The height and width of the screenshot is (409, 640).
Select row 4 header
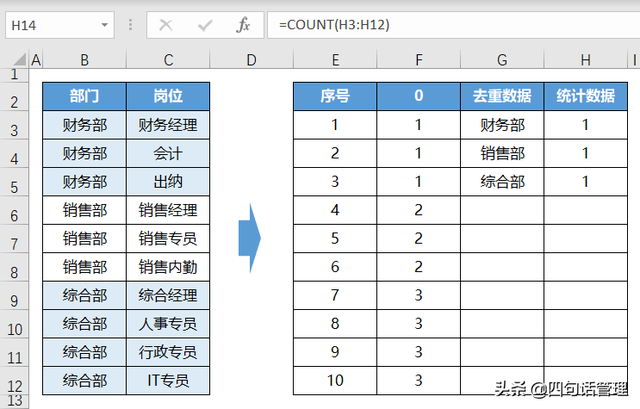[x=14, y=153]
